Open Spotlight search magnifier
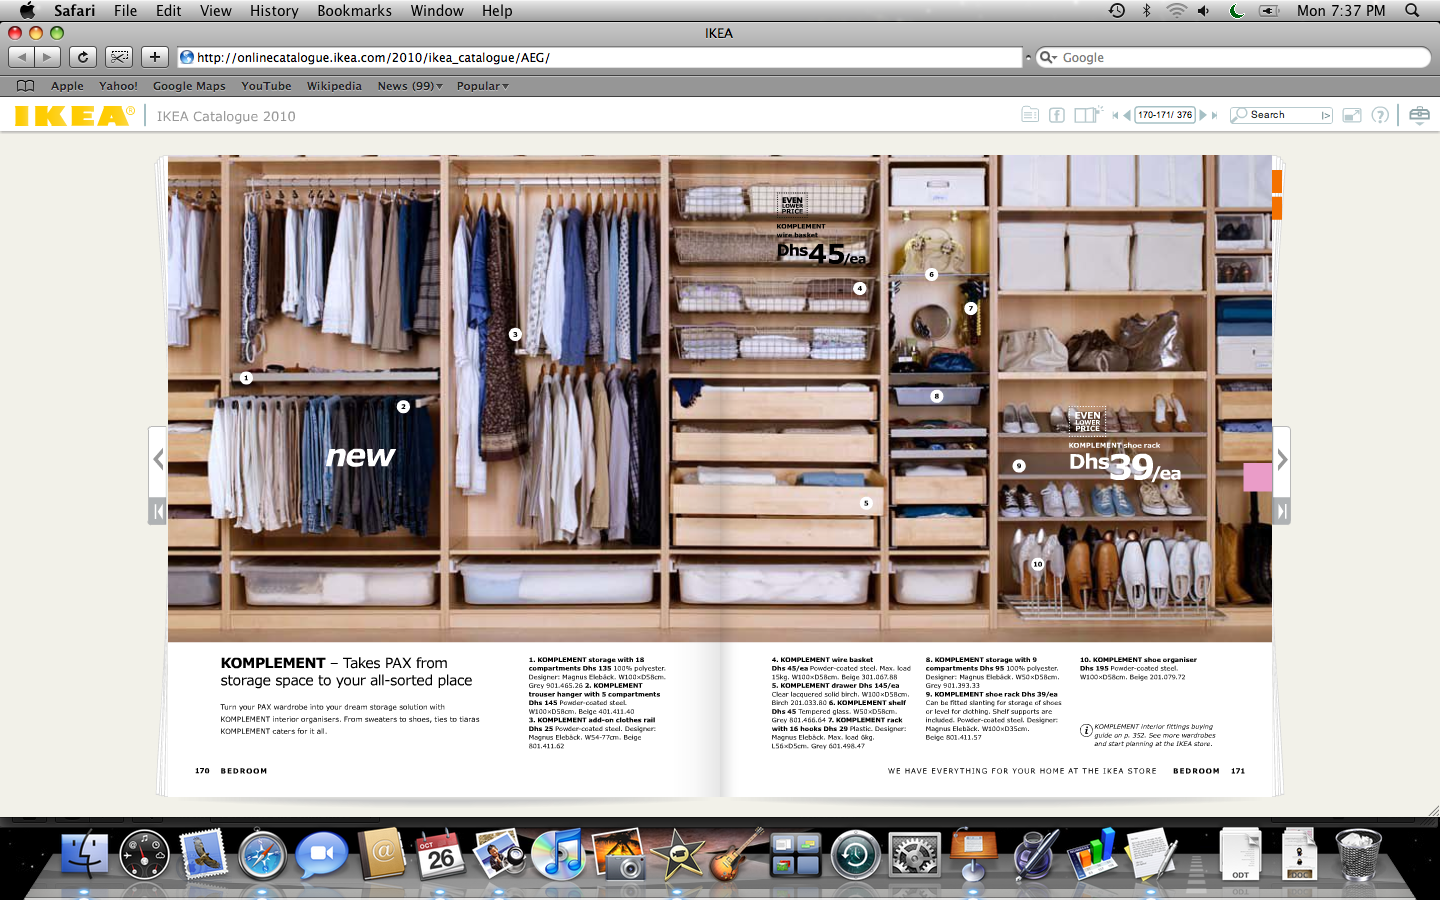 (1412, 10)
